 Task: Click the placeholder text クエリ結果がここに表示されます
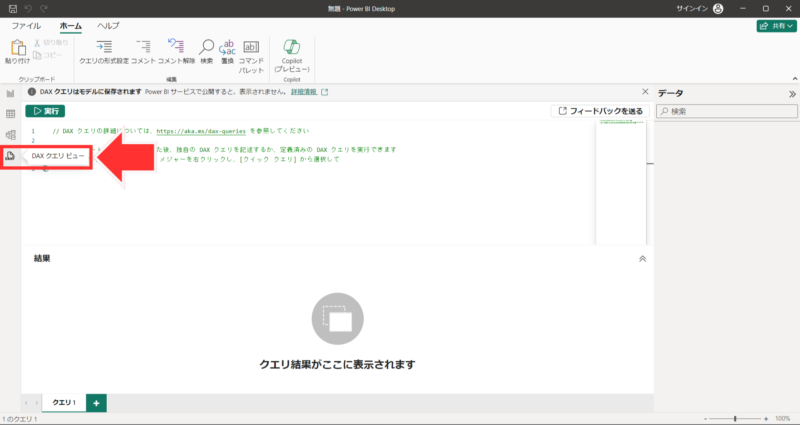[x=337, y=364]
